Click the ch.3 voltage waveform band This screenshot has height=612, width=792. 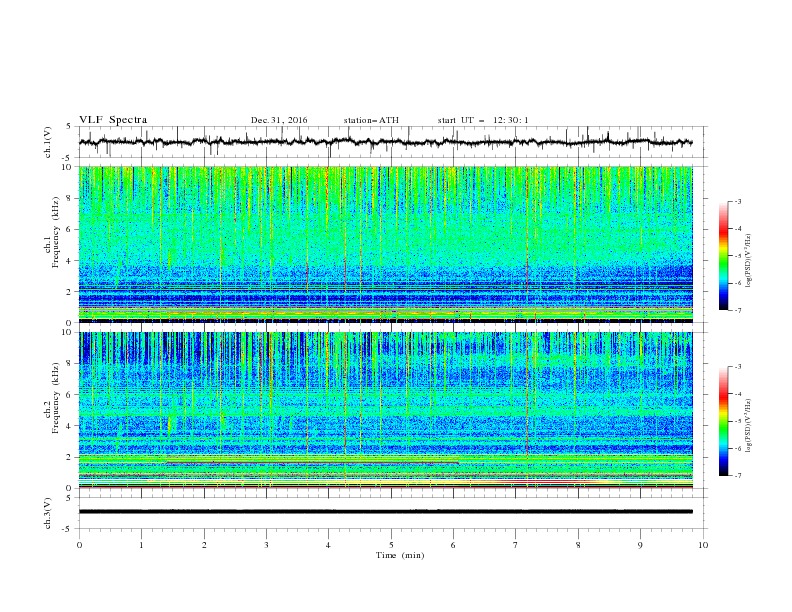tap(385, 512)
